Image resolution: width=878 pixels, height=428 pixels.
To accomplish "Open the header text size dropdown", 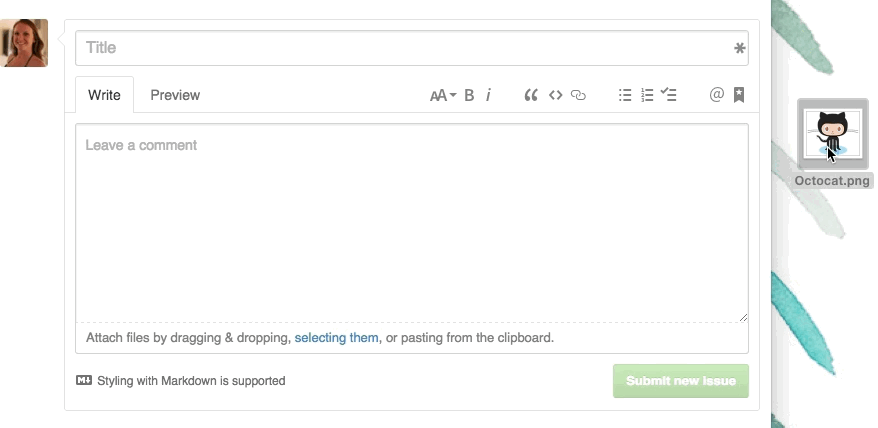I will (442, 96).
